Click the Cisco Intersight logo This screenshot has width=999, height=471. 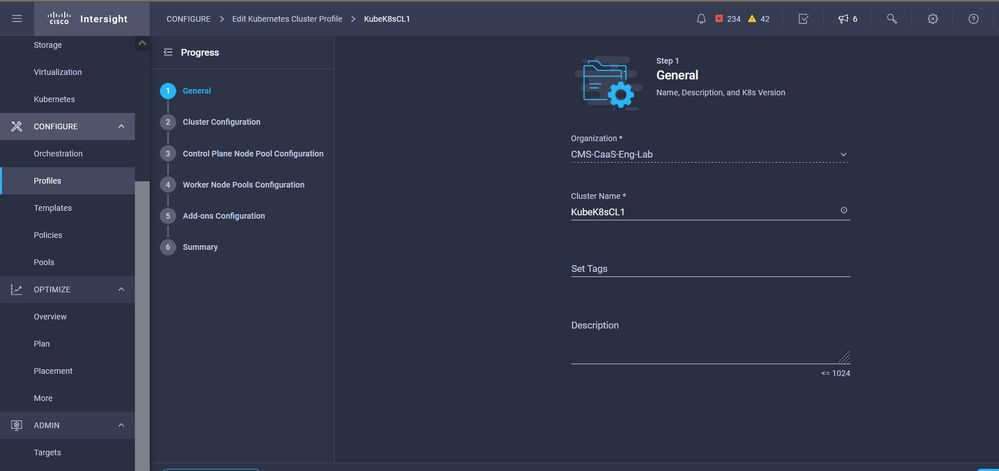87,18
